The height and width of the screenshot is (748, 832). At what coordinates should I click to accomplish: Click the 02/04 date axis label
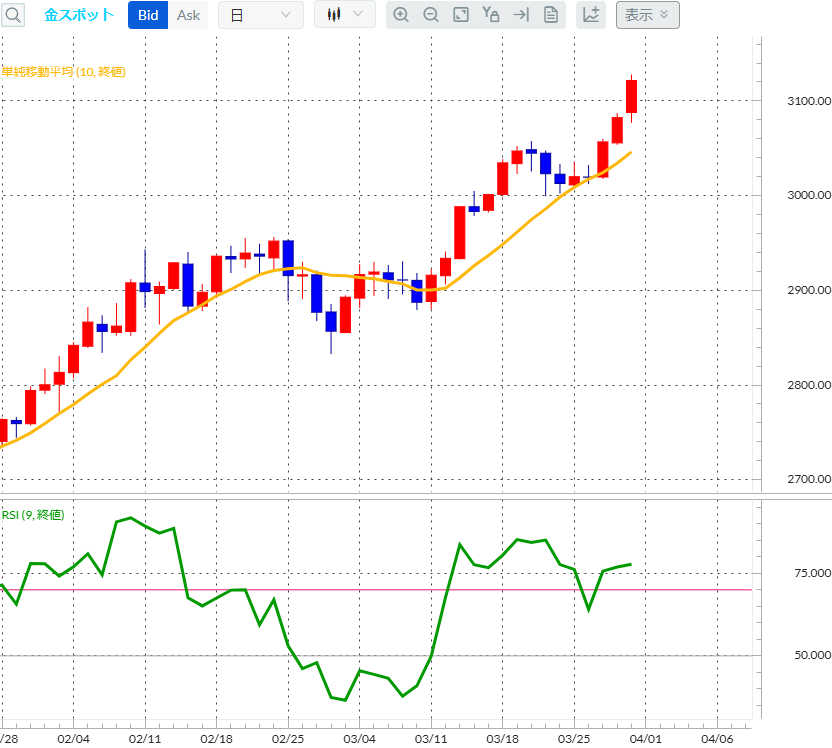[x=73, y=738]
